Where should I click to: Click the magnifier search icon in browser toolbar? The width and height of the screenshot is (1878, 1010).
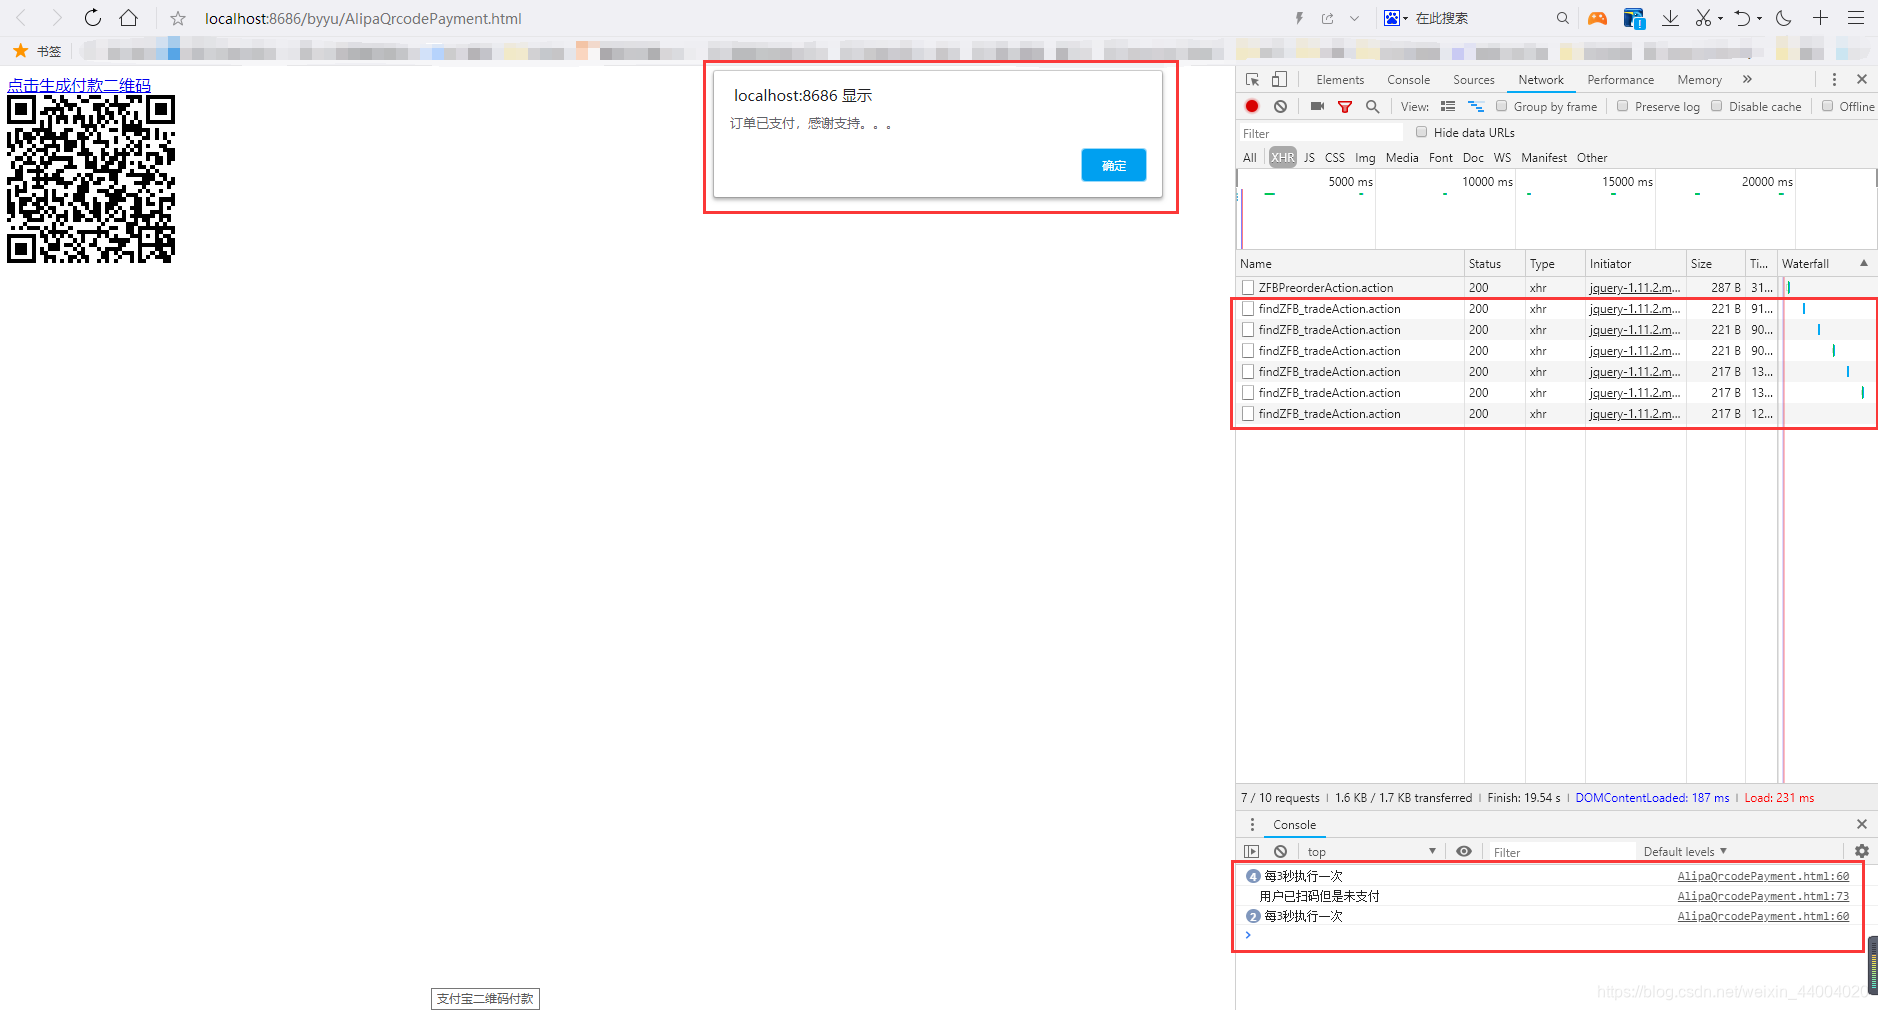coord(1562,18)
